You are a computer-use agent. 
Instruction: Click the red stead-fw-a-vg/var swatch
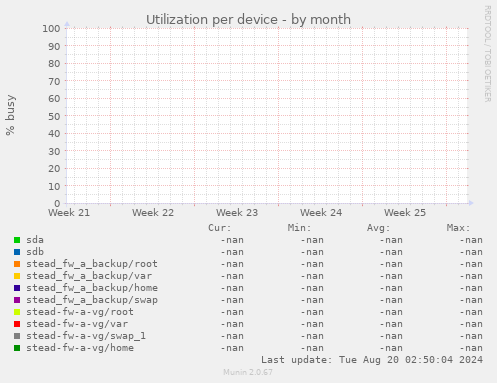click(x=17, y=324)
